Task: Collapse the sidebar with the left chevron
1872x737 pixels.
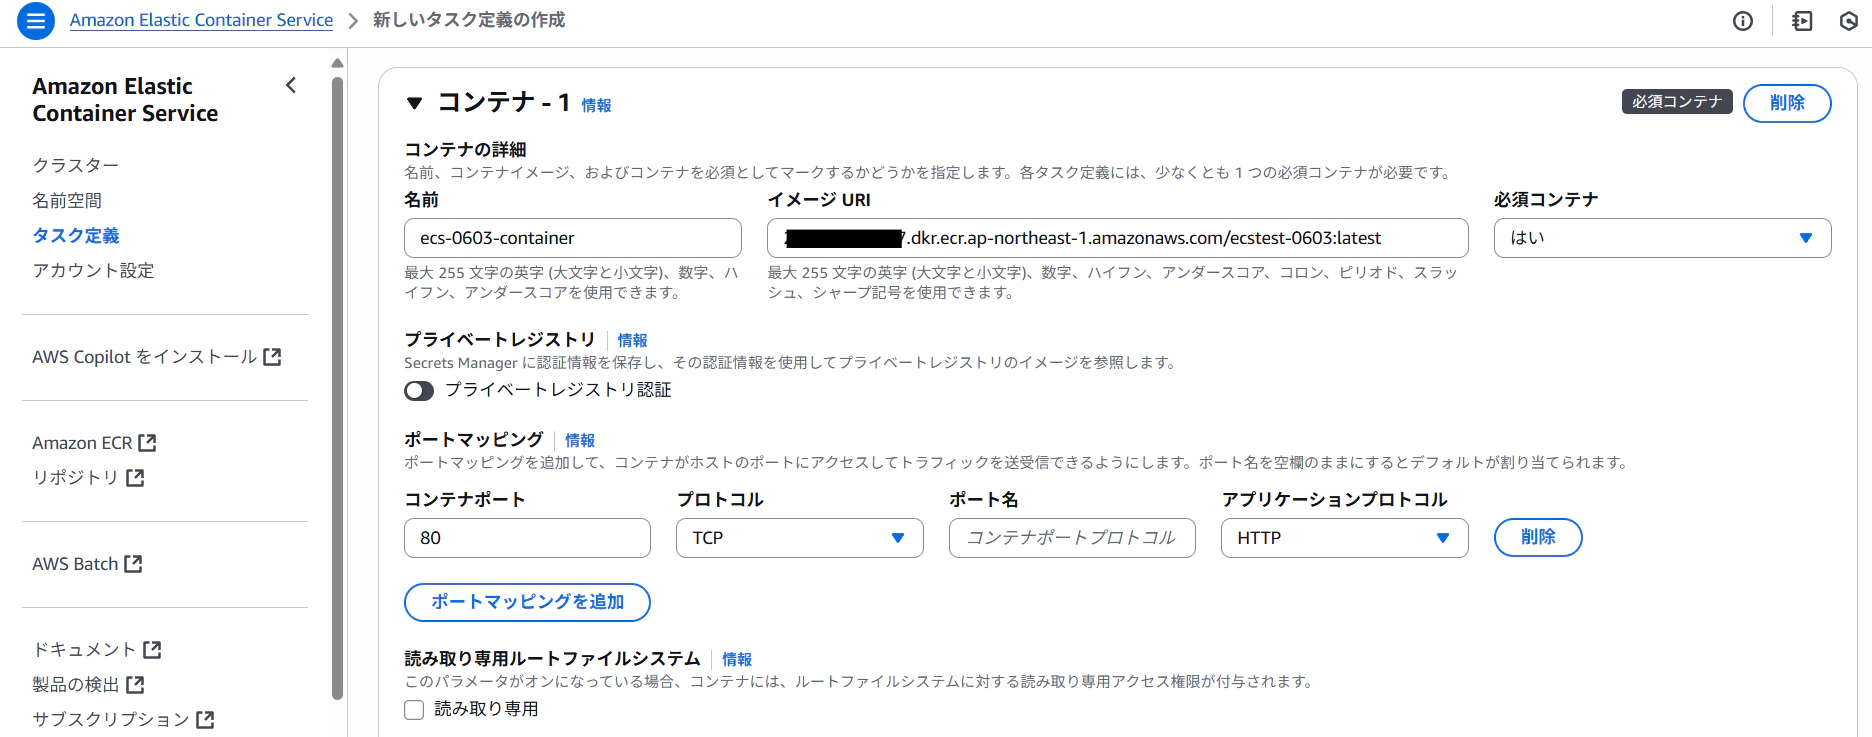Action: (291, 85)
